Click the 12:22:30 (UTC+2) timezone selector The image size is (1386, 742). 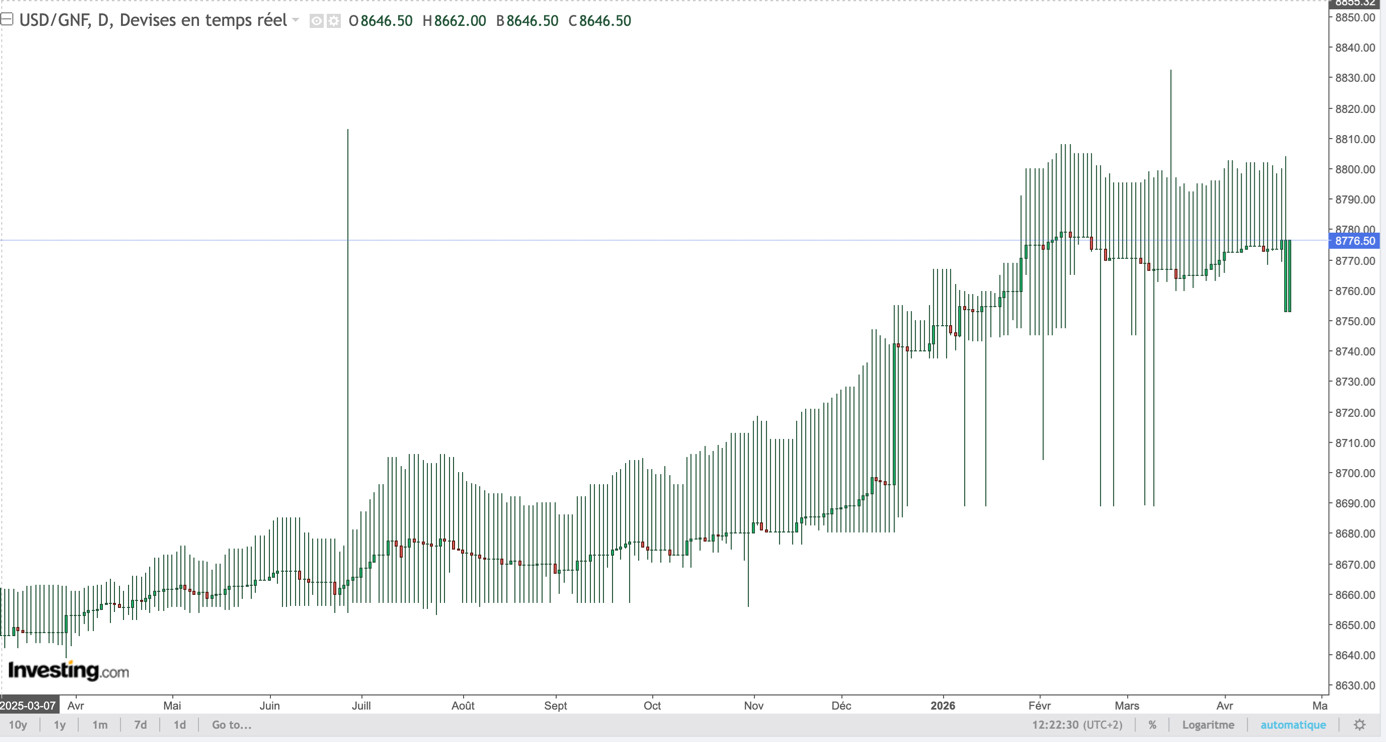1079,725
